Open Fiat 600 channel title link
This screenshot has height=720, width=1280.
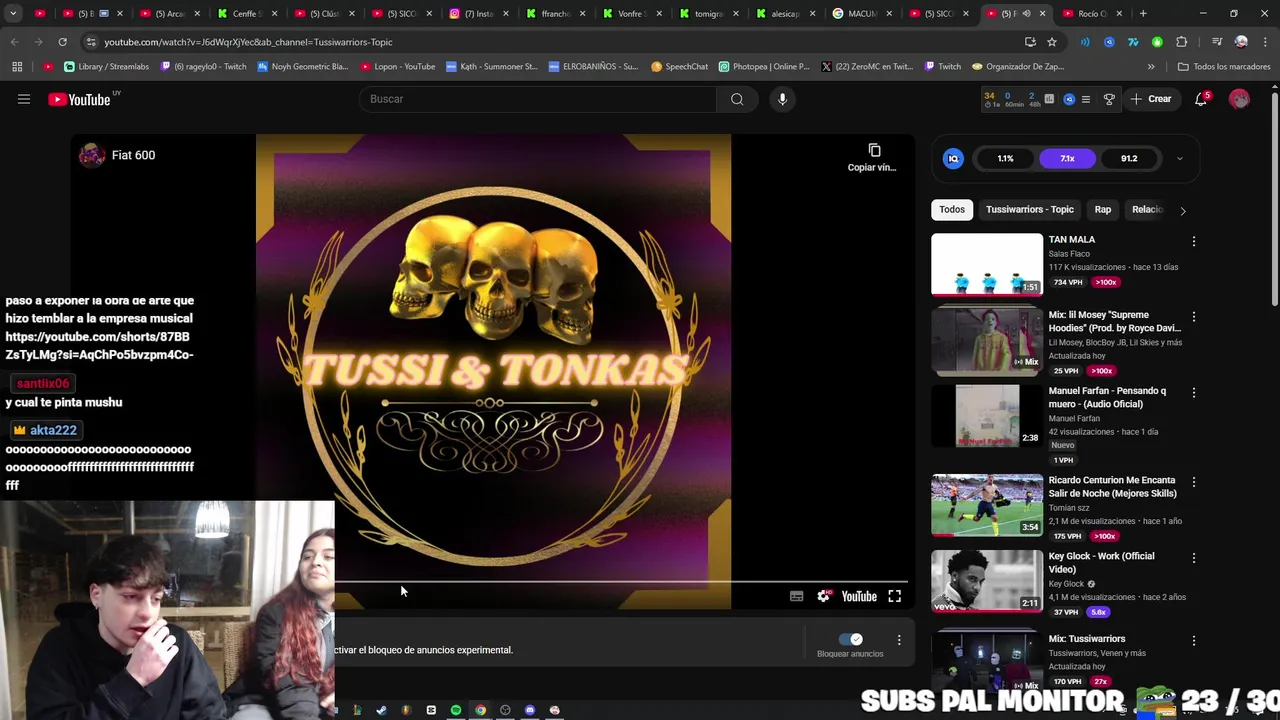pyautogui.click(x=133, y=155)
